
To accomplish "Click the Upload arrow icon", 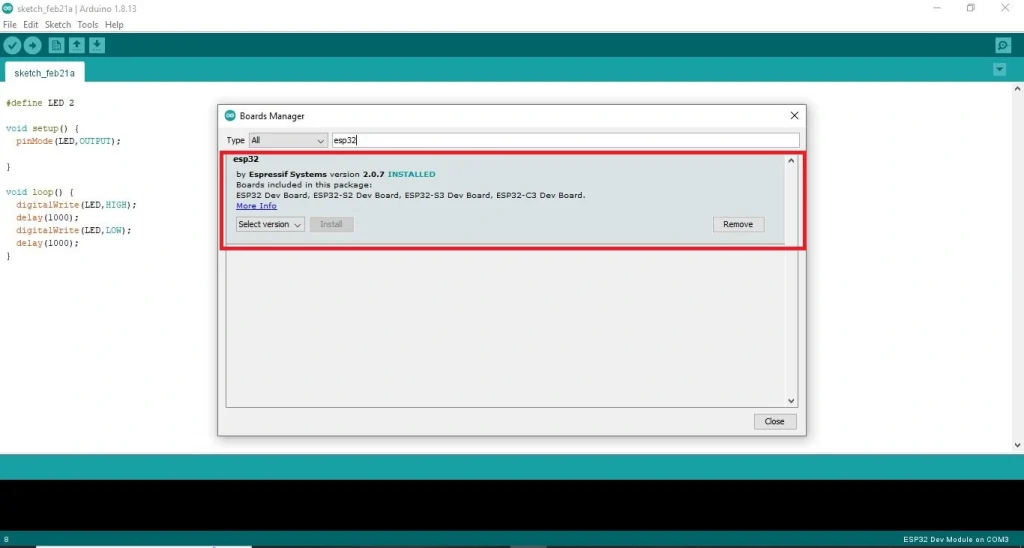I will tap(32, 46).
